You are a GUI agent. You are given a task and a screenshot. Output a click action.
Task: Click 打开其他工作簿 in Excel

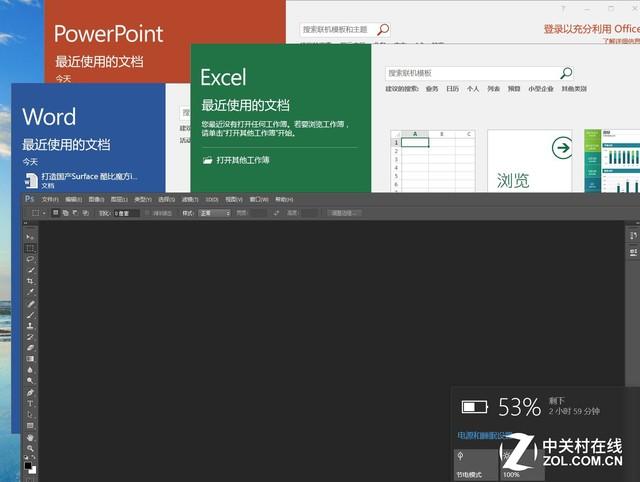click(236, 160)
